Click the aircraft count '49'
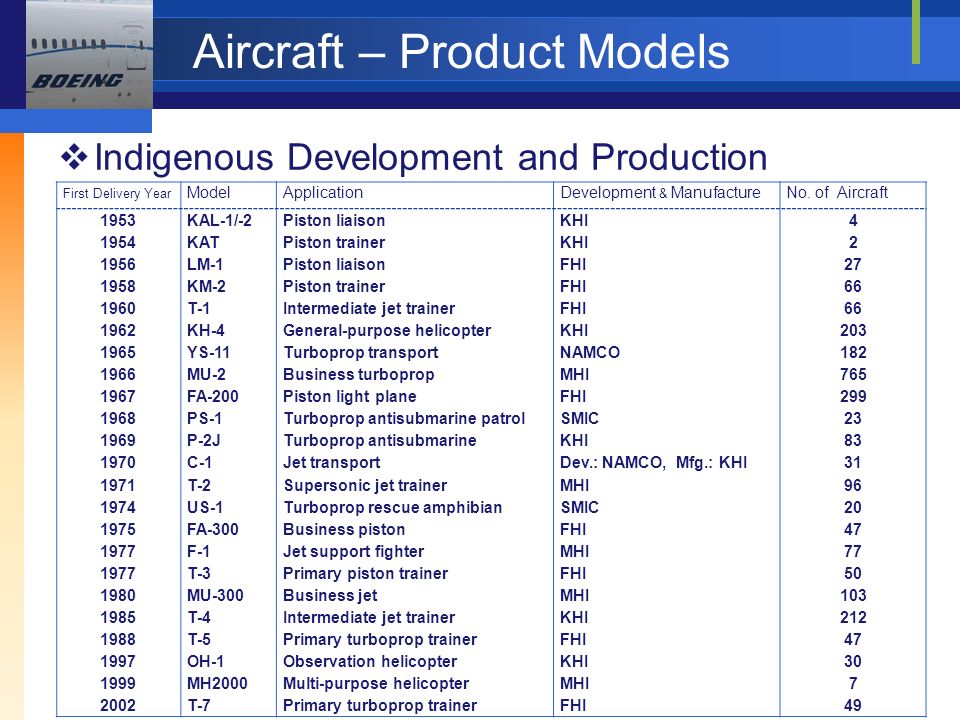 click(x=853, y=706)
